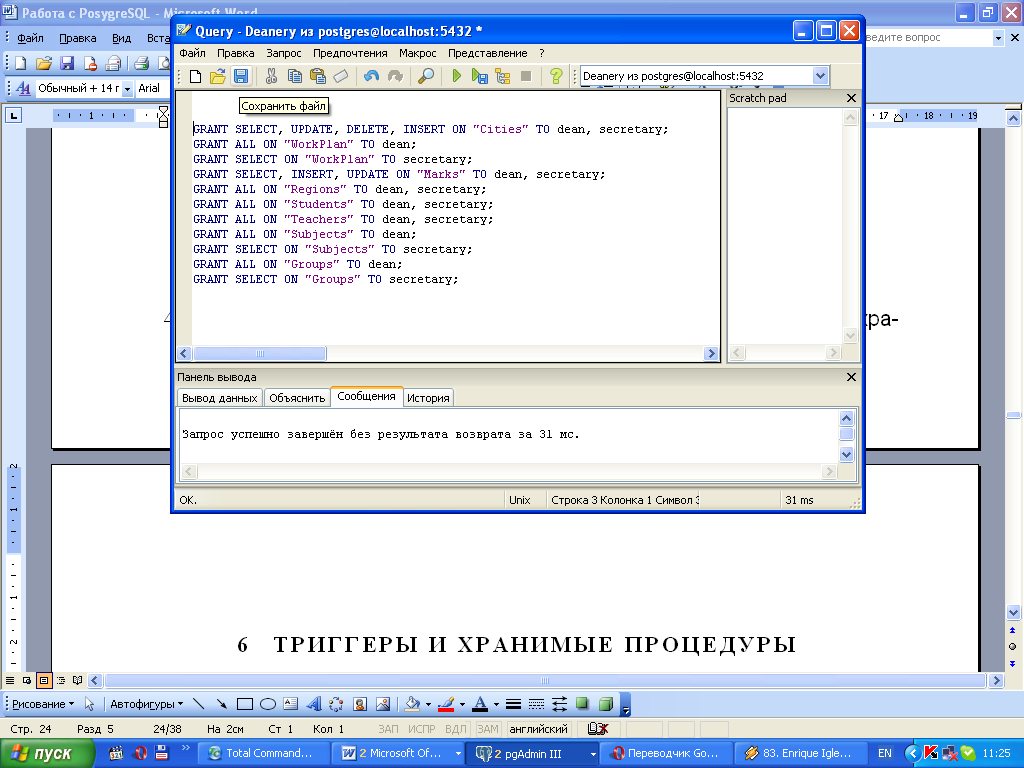The width and height of the screenshot is (1024, 768).
Task: Create a new query in pgAdmin toolbar
Action: 195,76
